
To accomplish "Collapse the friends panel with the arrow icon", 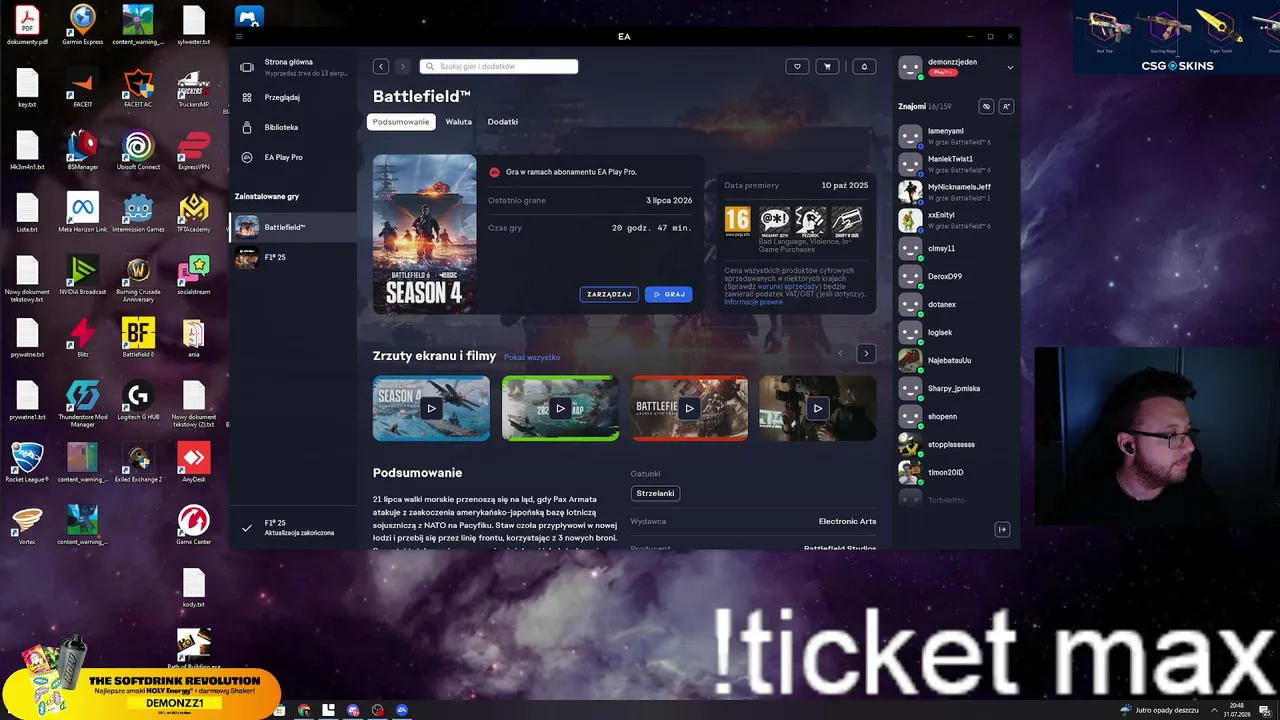I will (x=1003, y=529).
